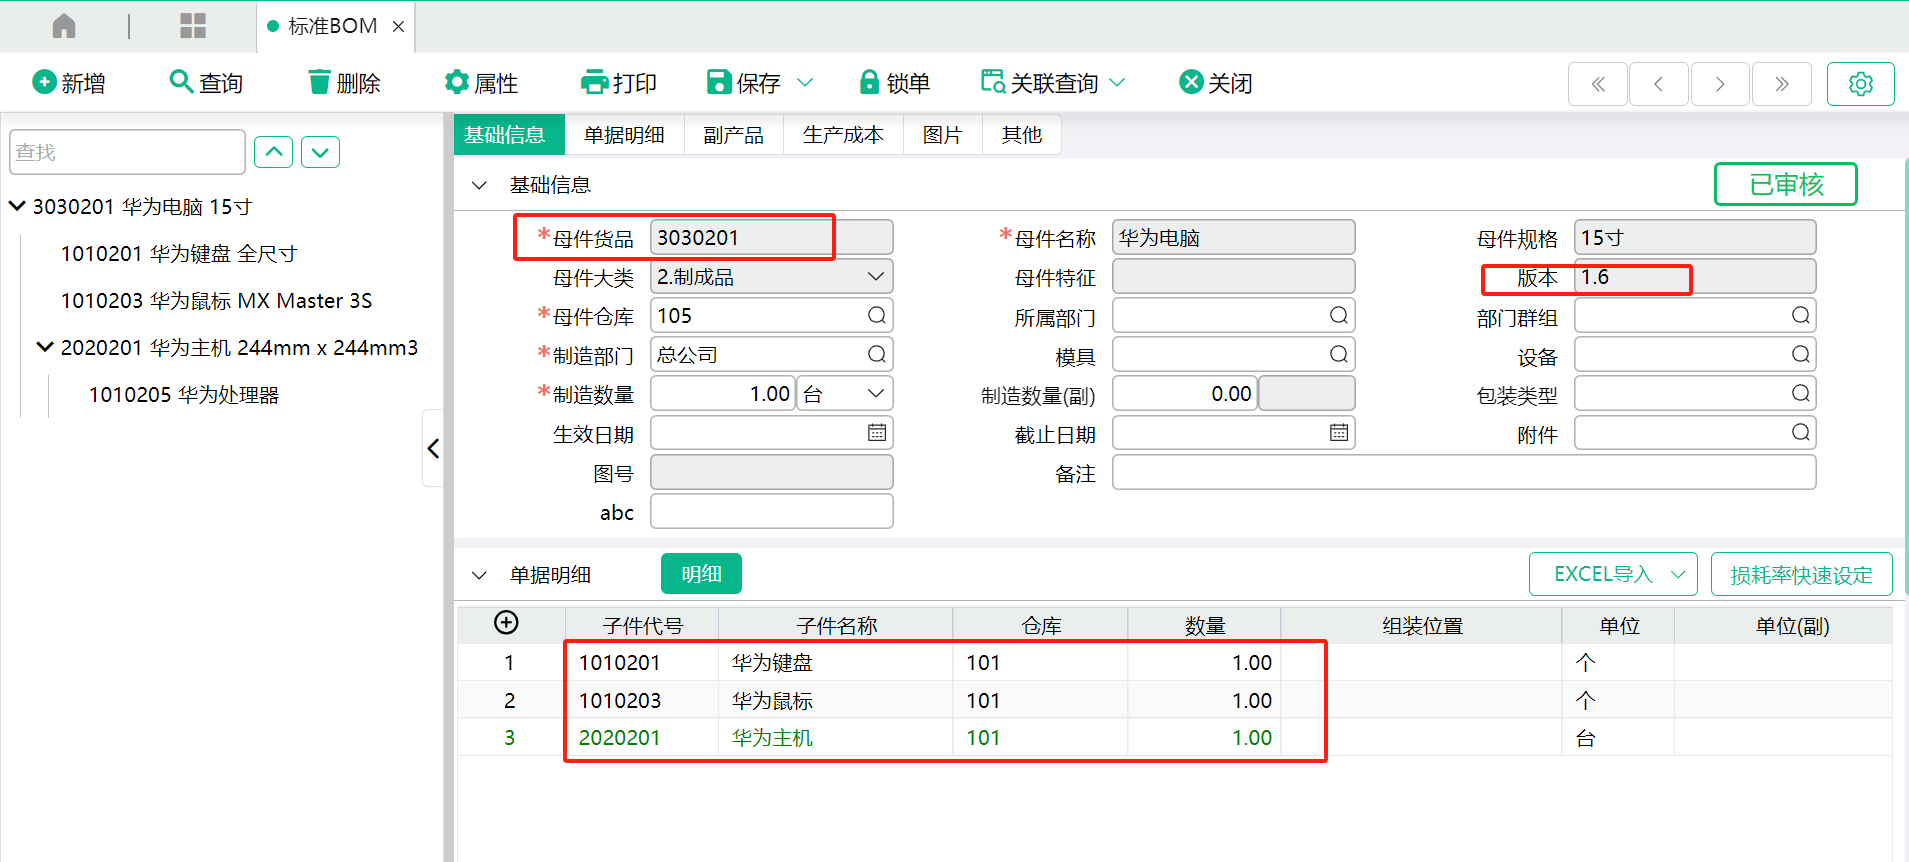This screenshot has height=862, width=1909.
Task: Collapse the 基础信息 section
Action: 479,185
